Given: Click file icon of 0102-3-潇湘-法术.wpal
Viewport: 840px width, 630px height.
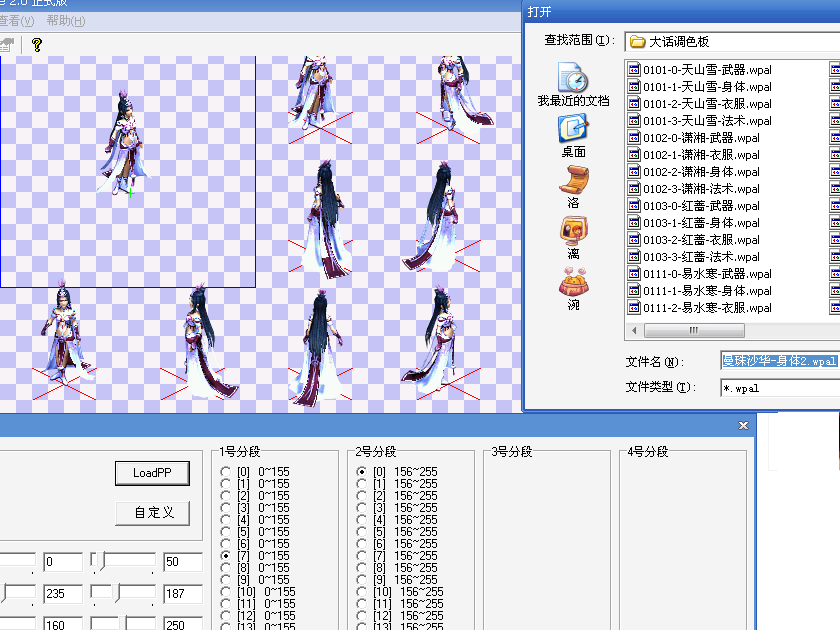Looking at the screenshot, I should 634,189.
